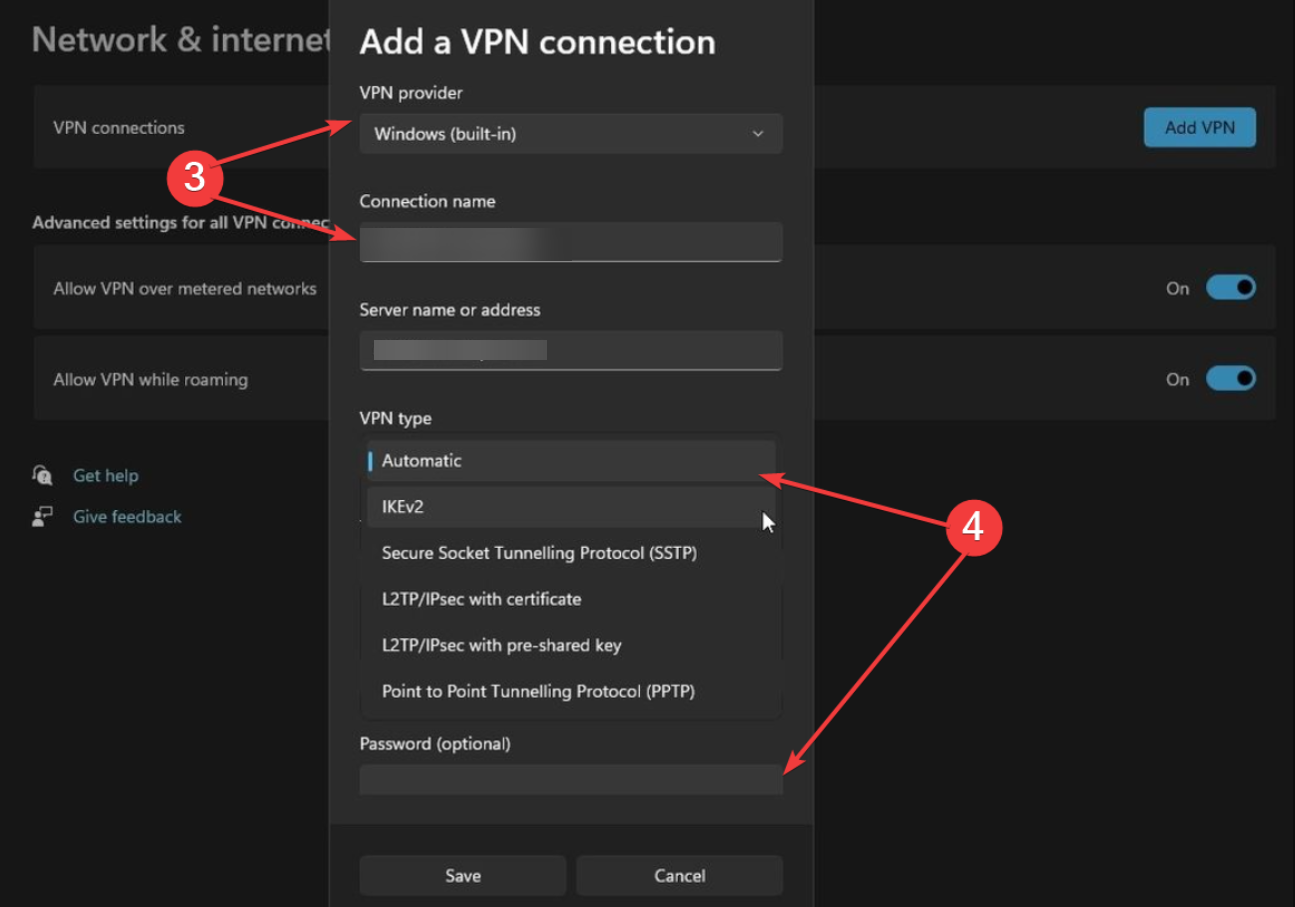Click the Give feedback person icon
This screenshot has width=1295, height=907.
pyautogui.click(x=42, y=516)
